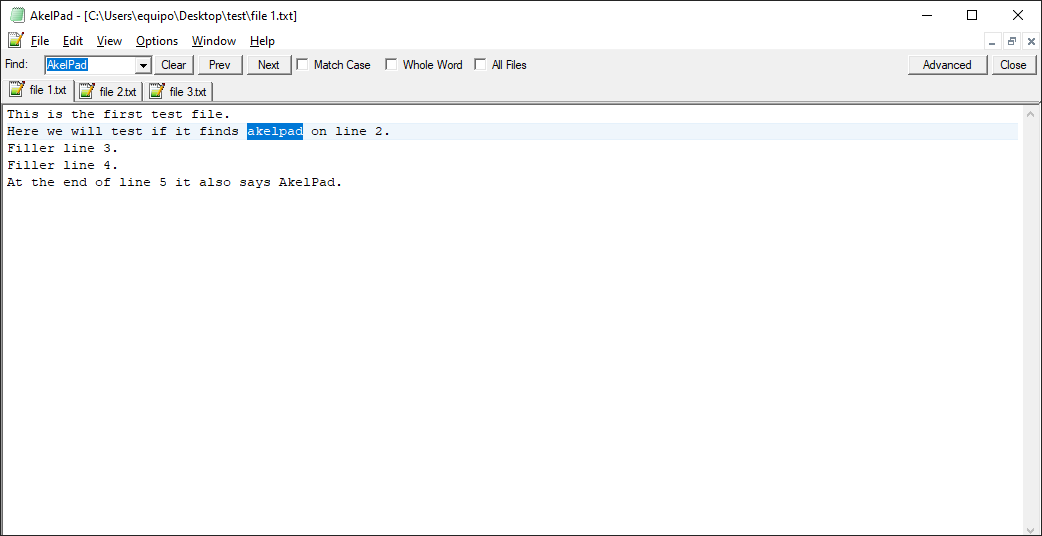Click the document icon on file 1.txt tab
This screenshot has width=1042, height=536.
(17, 90)
